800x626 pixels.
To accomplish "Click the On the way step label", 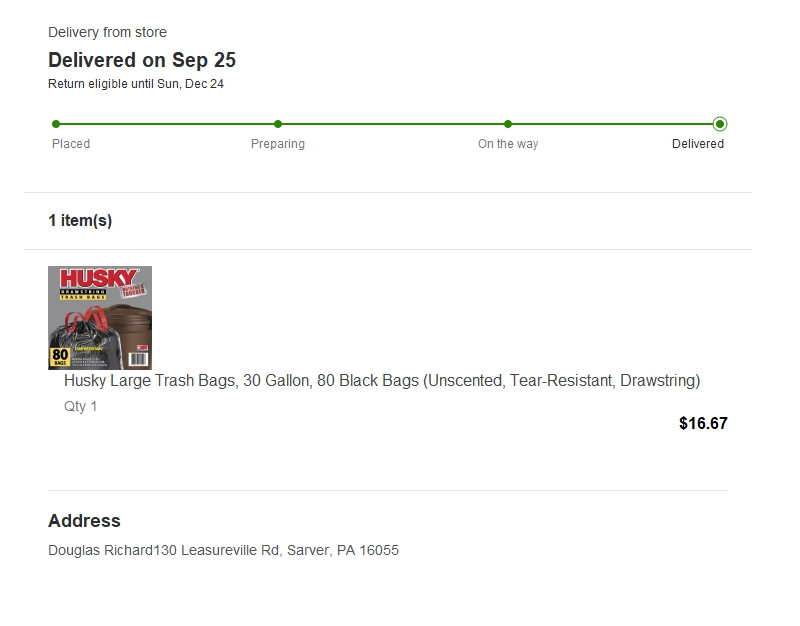I will pos(508,144).
